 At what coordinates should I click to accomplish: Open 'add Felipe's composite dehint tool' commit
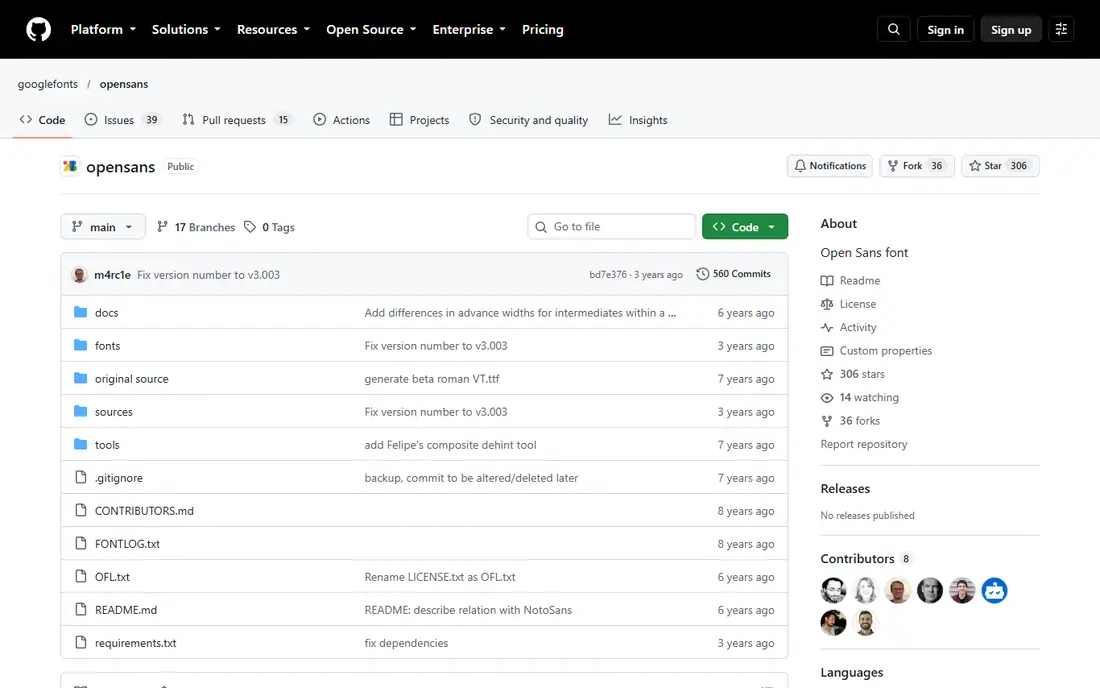coord(450,445)
